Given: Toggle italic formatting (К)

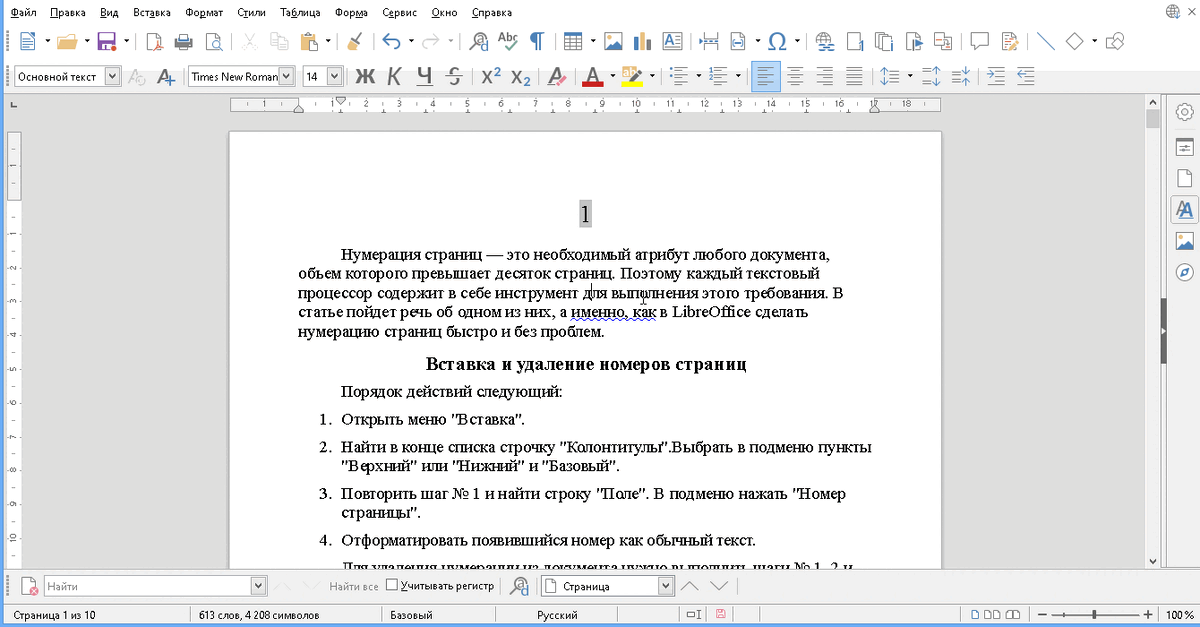Looking at the screenshot, I should pos(395,76).
